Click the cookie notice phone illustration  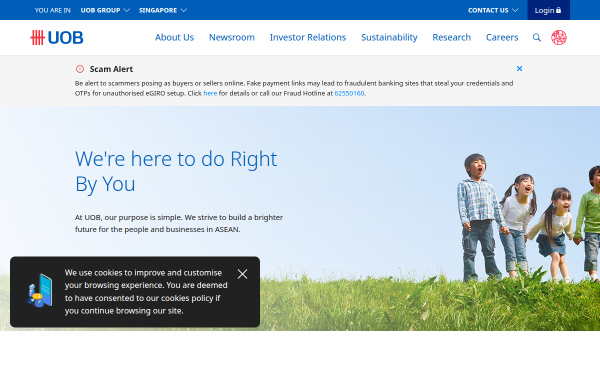39,291
